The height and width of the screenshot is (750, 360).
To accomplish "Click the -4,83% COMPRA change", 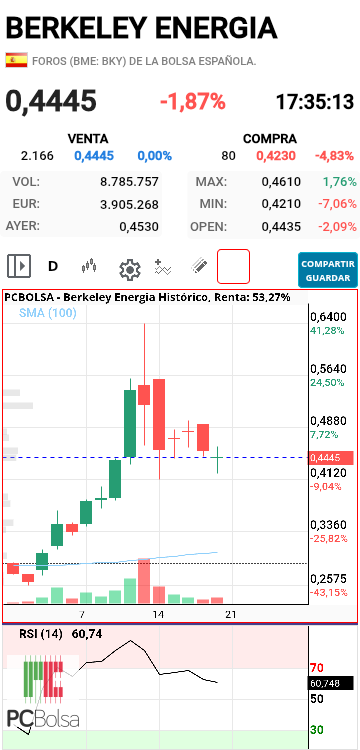I will coord(334,156).
